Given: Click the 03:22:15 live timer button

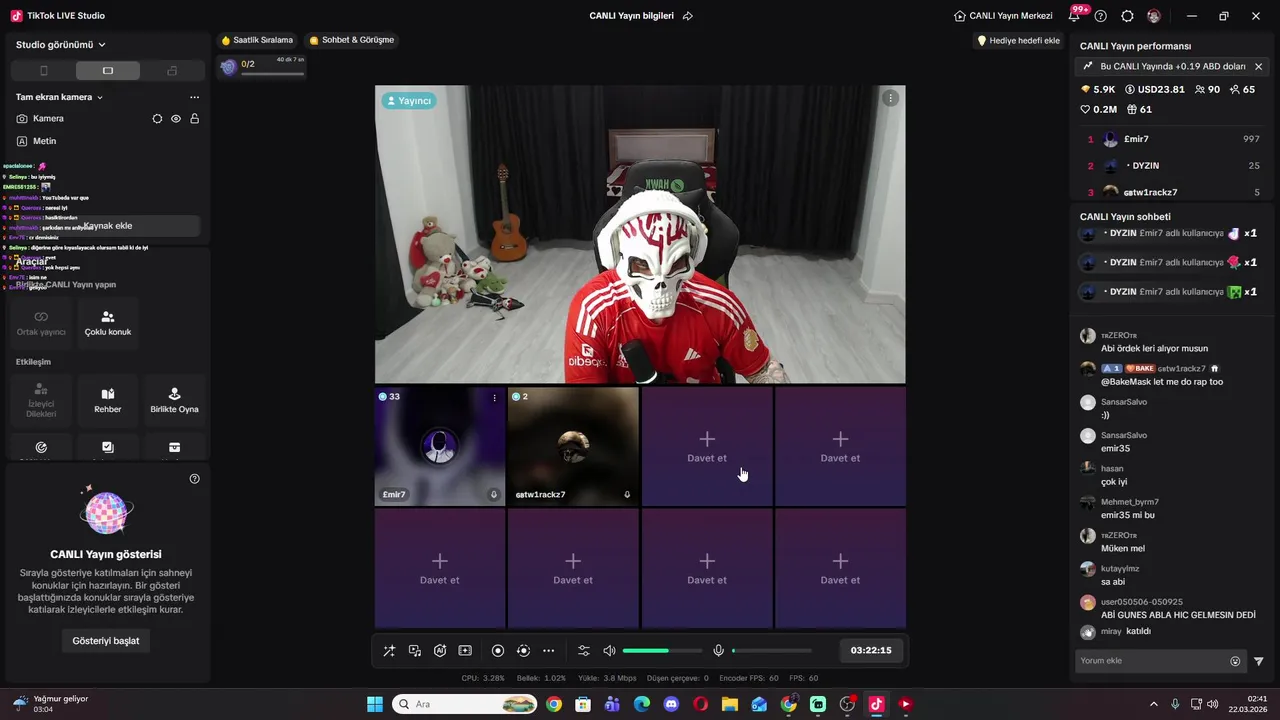Looking at the screenshot, I should (x=871, y=650).
